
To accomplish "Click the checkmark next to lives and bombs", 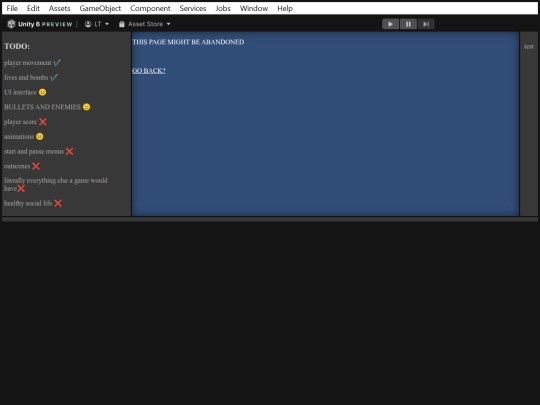I will tap(54, 77).
